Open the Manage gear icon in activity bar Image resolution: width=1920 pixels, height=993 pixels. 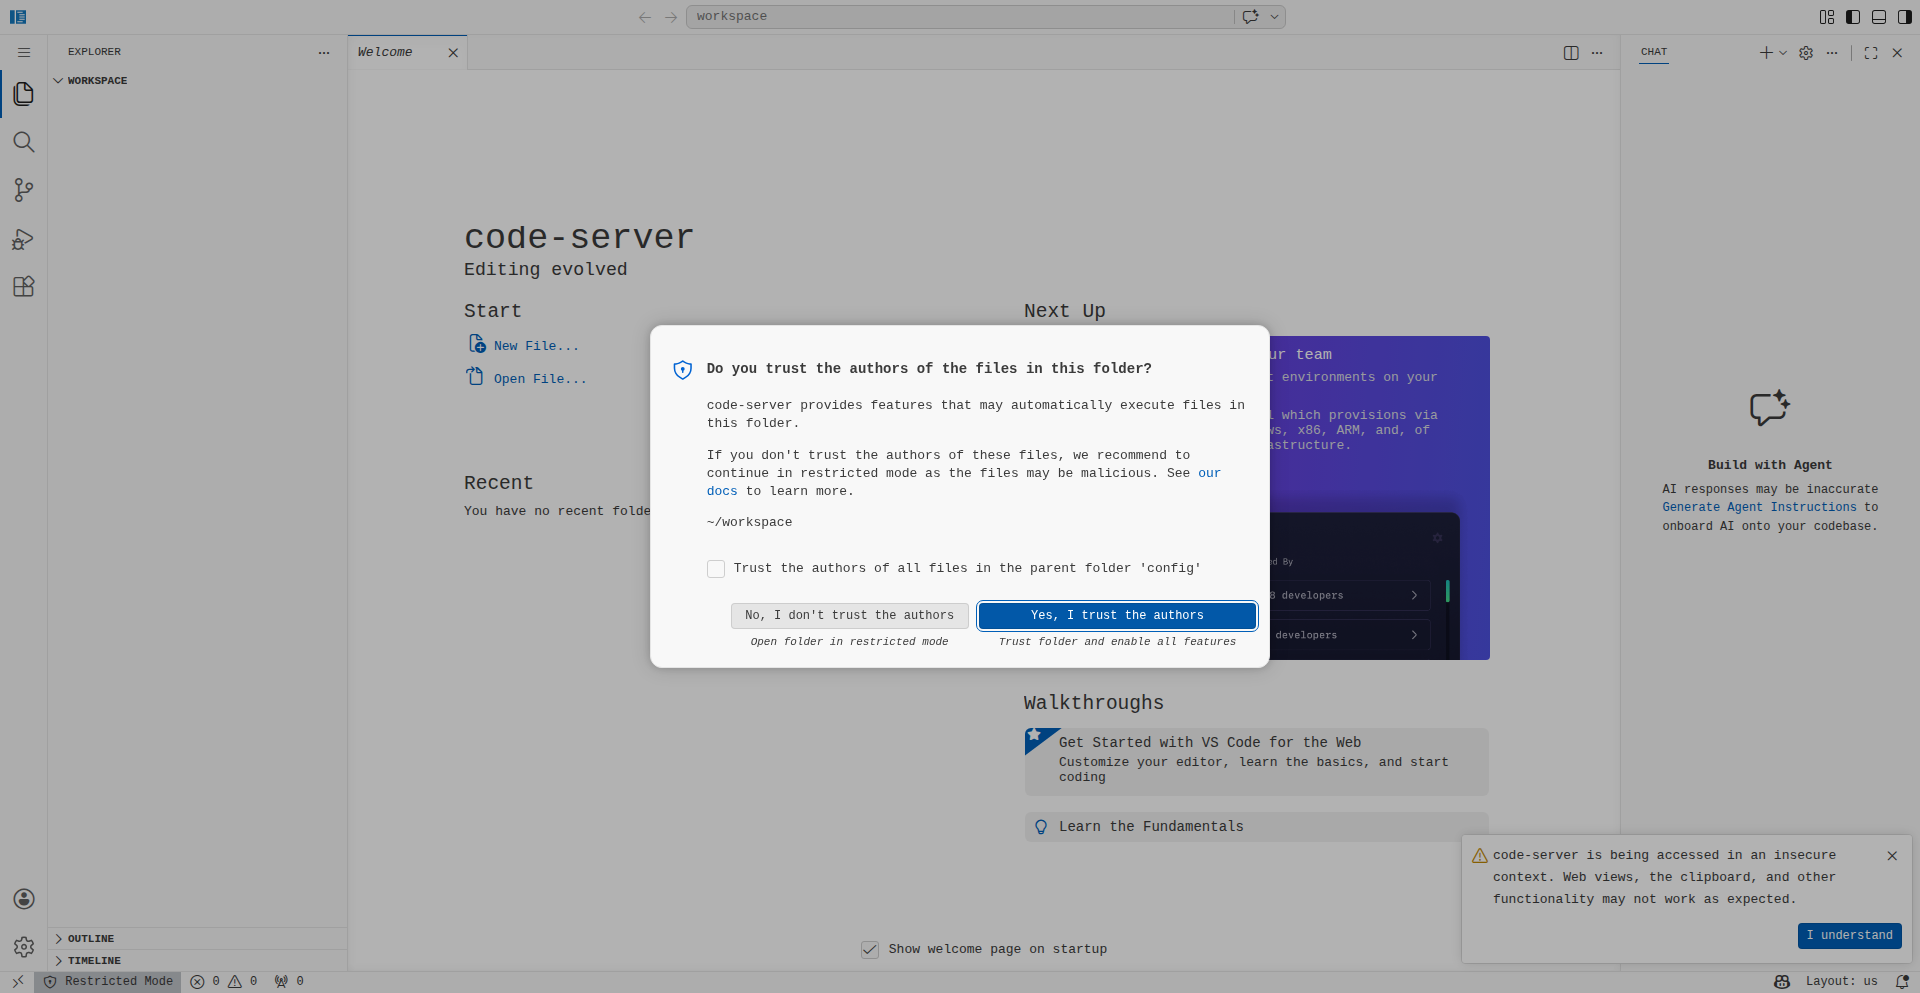(24, 947)
